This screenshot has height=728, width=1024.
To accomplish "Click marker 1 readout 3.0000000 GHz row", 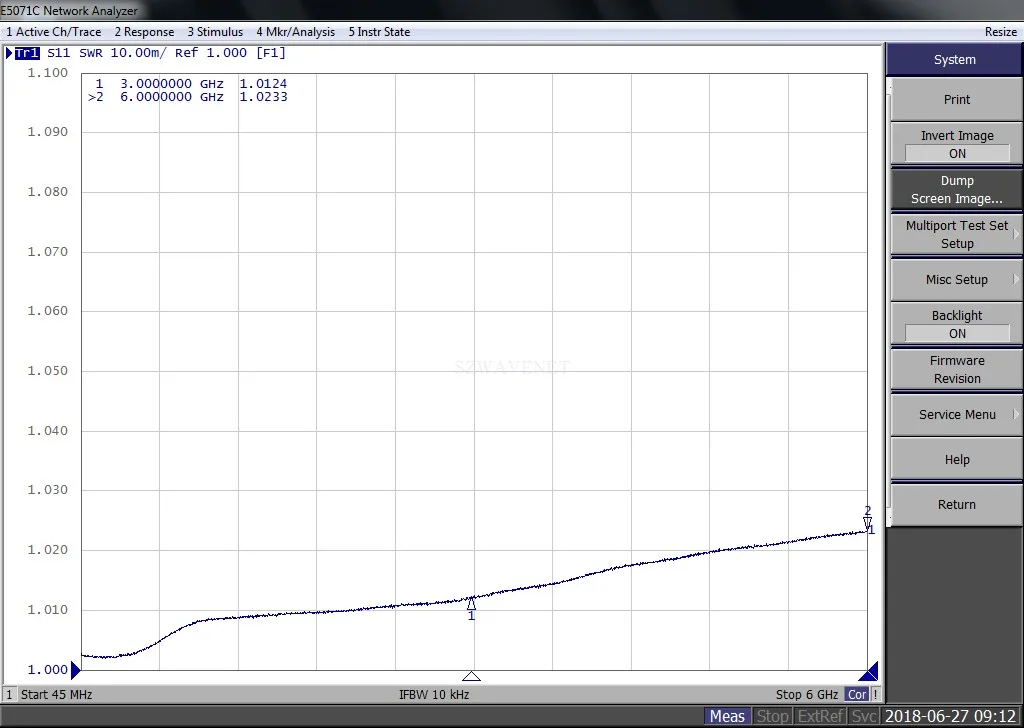I will pyautogui.click(x=191, y=84).
